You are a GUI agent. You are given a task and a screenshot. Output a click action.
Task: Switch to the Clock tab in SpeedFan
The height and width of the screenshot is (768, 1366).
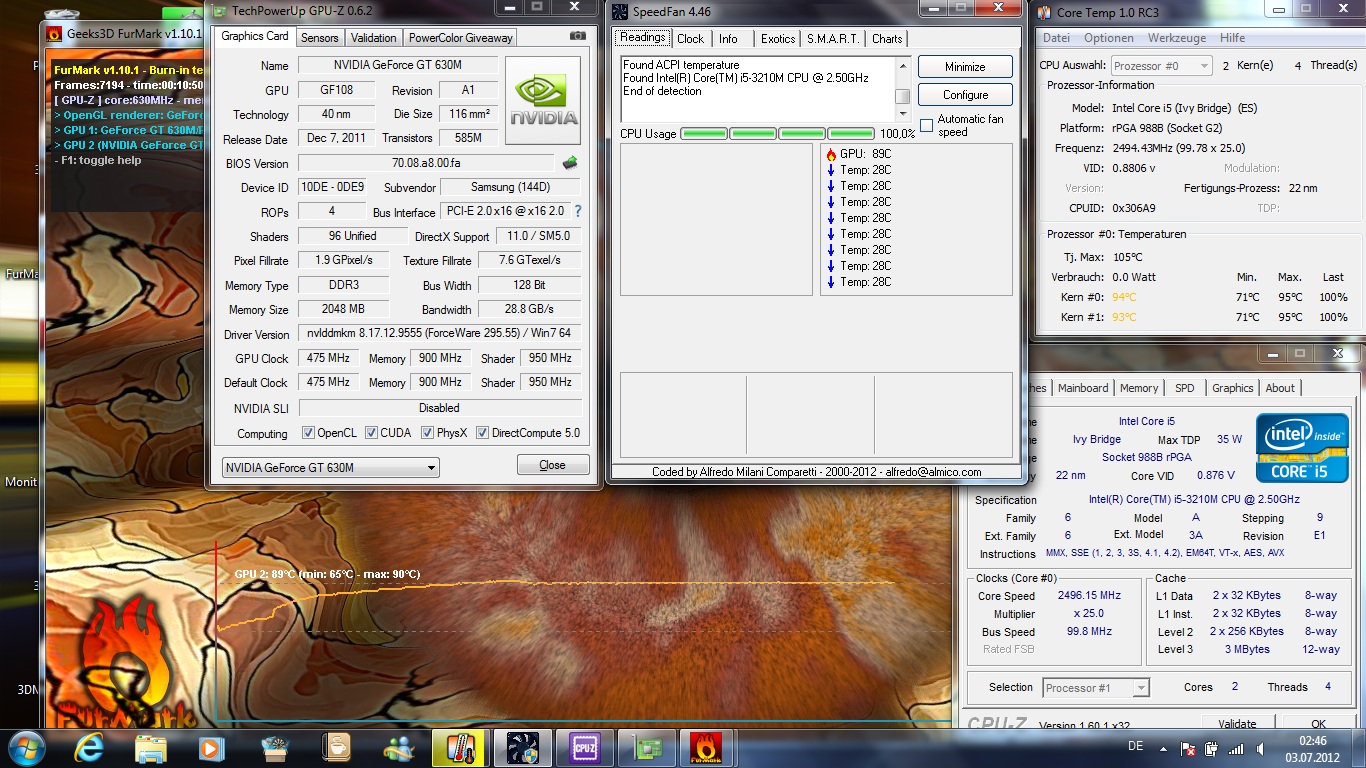tap(690, 39)
